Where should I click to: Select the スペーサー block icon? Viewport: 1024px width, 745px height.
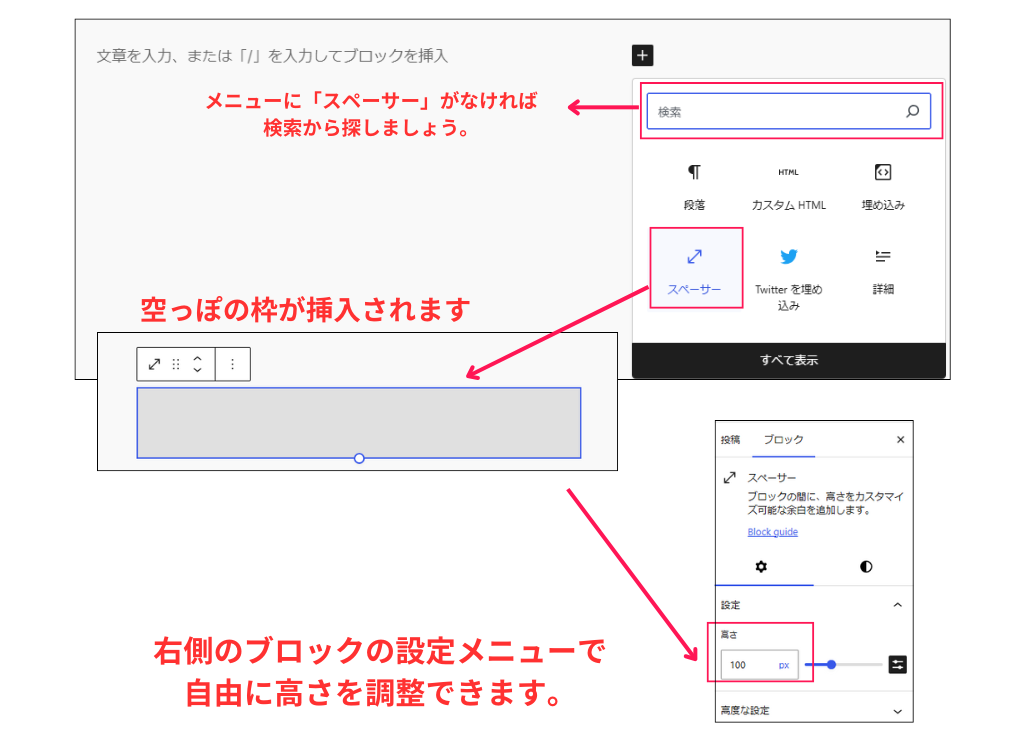[694, 258]
